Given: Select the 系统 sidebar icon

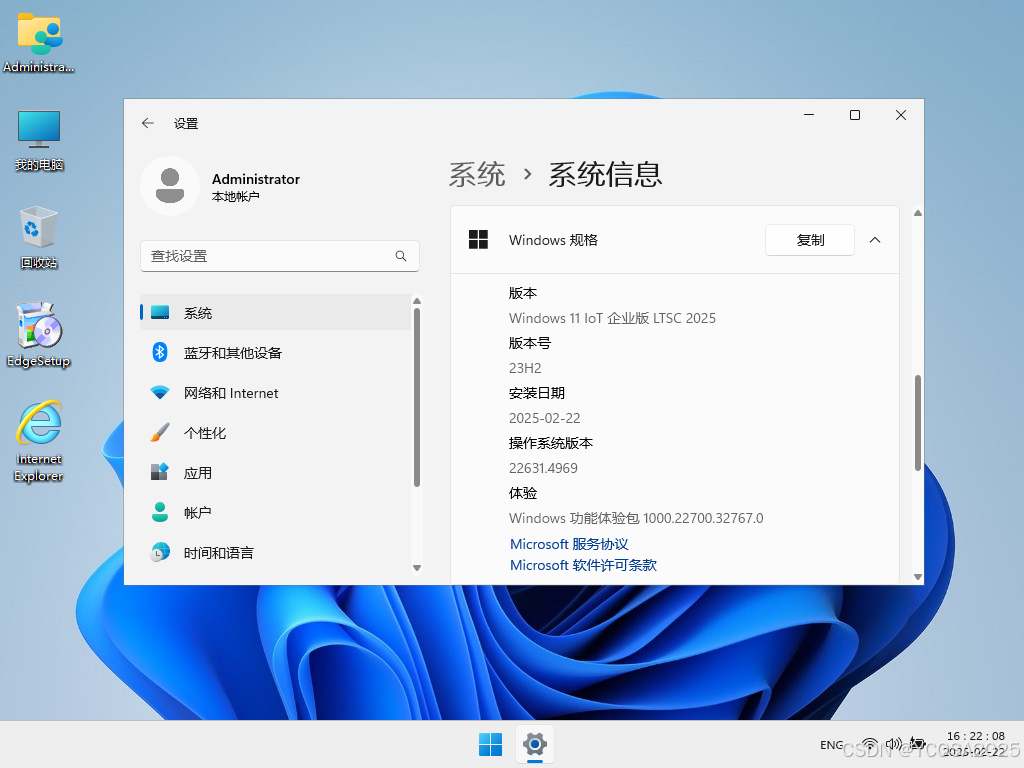Looking at the screenshot, I should (160, 312).
